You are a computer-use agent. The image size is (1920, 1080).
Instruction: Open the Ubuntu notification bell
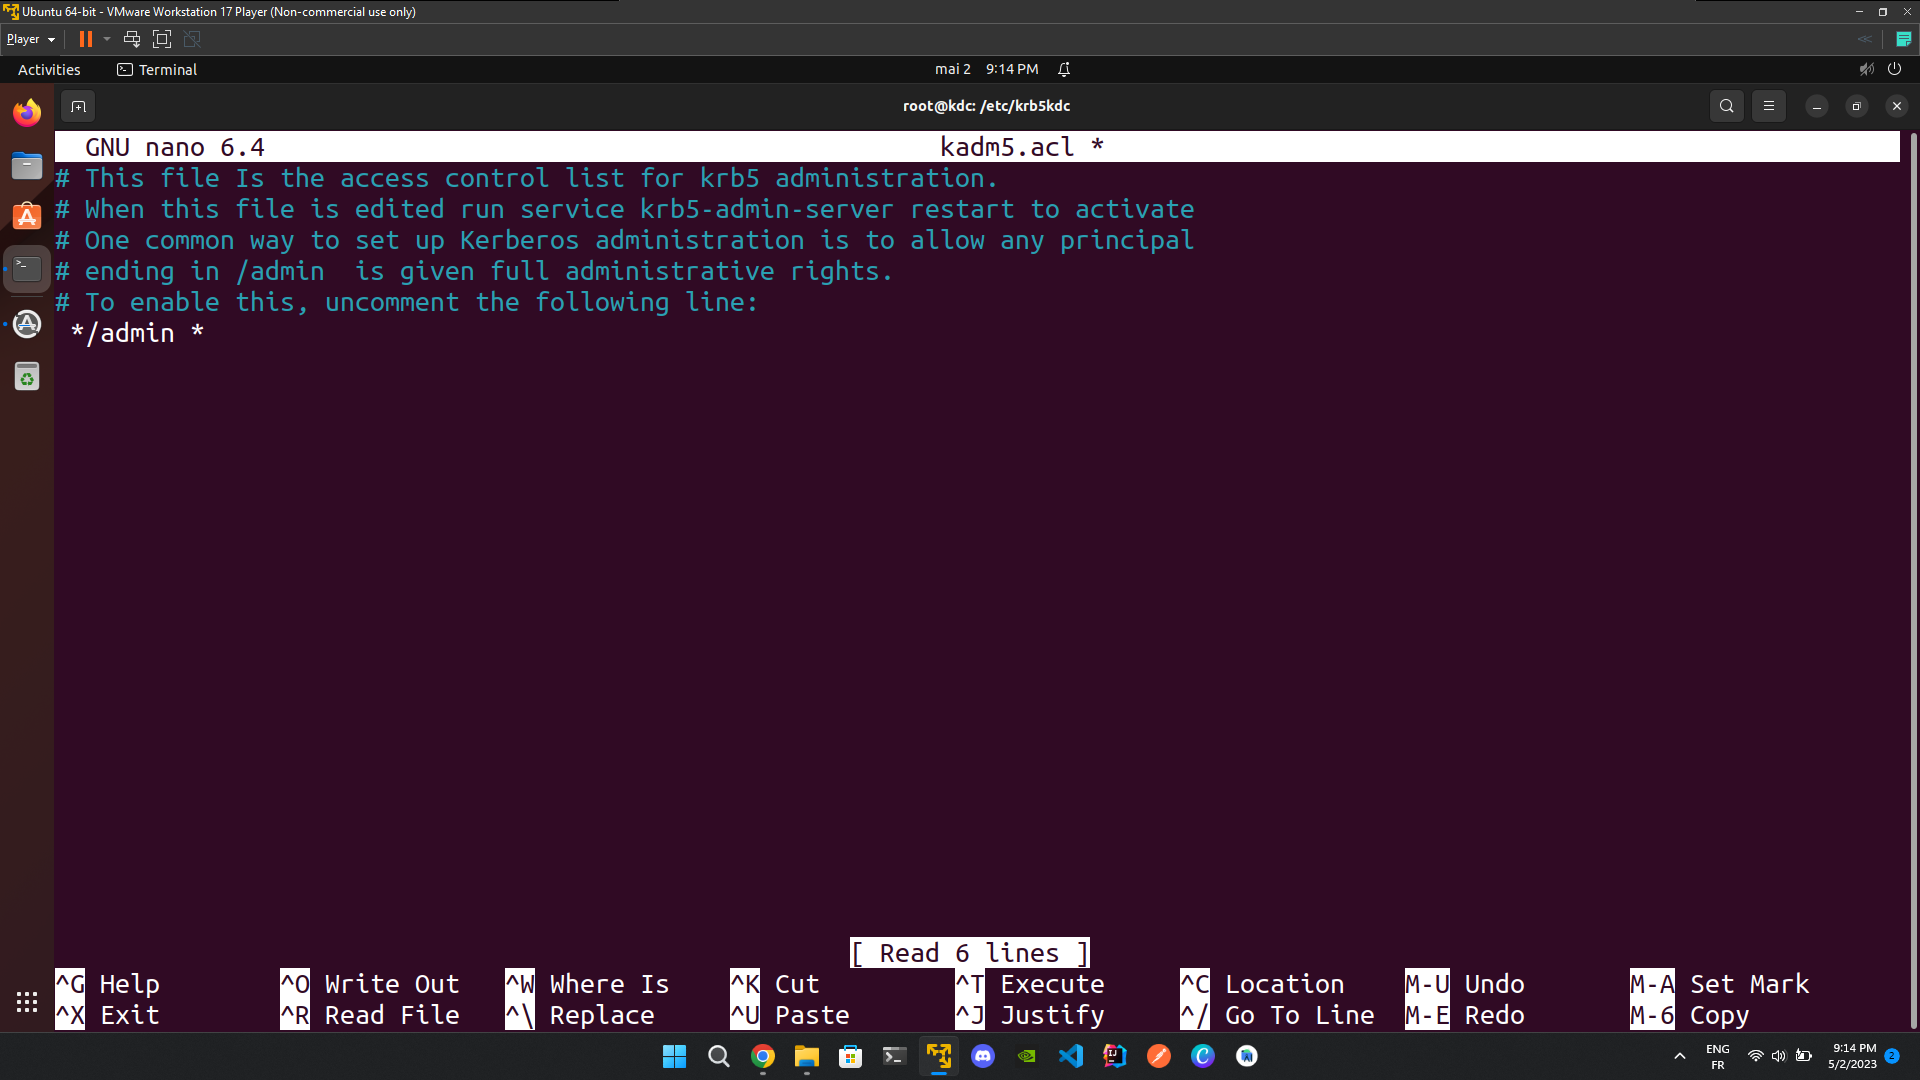[x=1064, y=69]
